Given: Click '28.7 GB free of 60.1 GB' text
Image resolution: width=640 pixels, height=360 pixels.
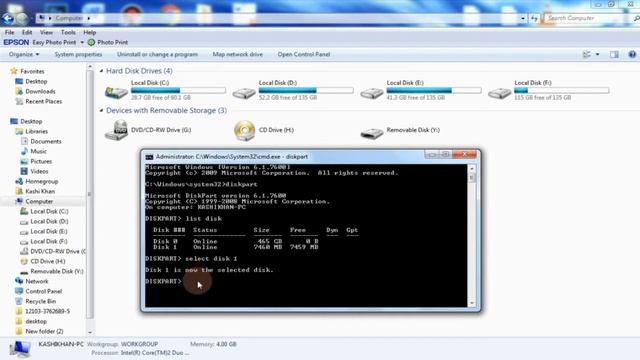Looking at the screenshot, I should click(x=161, y=98).
